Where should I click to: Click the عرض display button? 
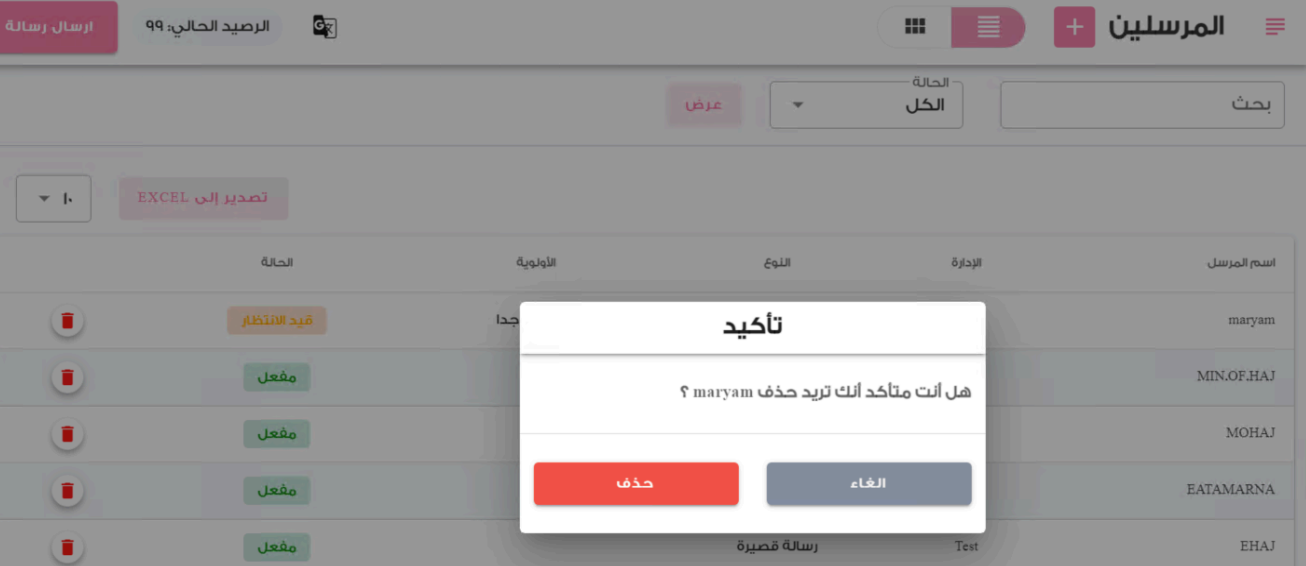click(705, 105)
